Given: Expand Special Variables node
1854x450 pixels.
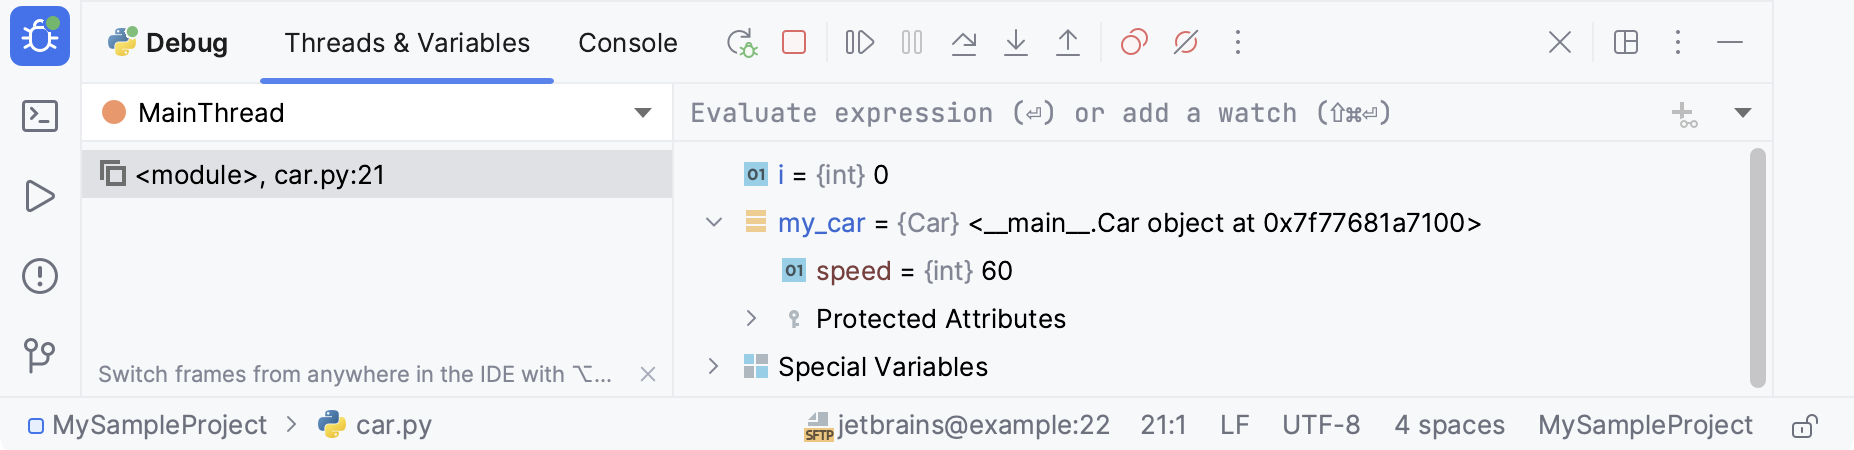Looking at the screenshot, I should (714, 367).
